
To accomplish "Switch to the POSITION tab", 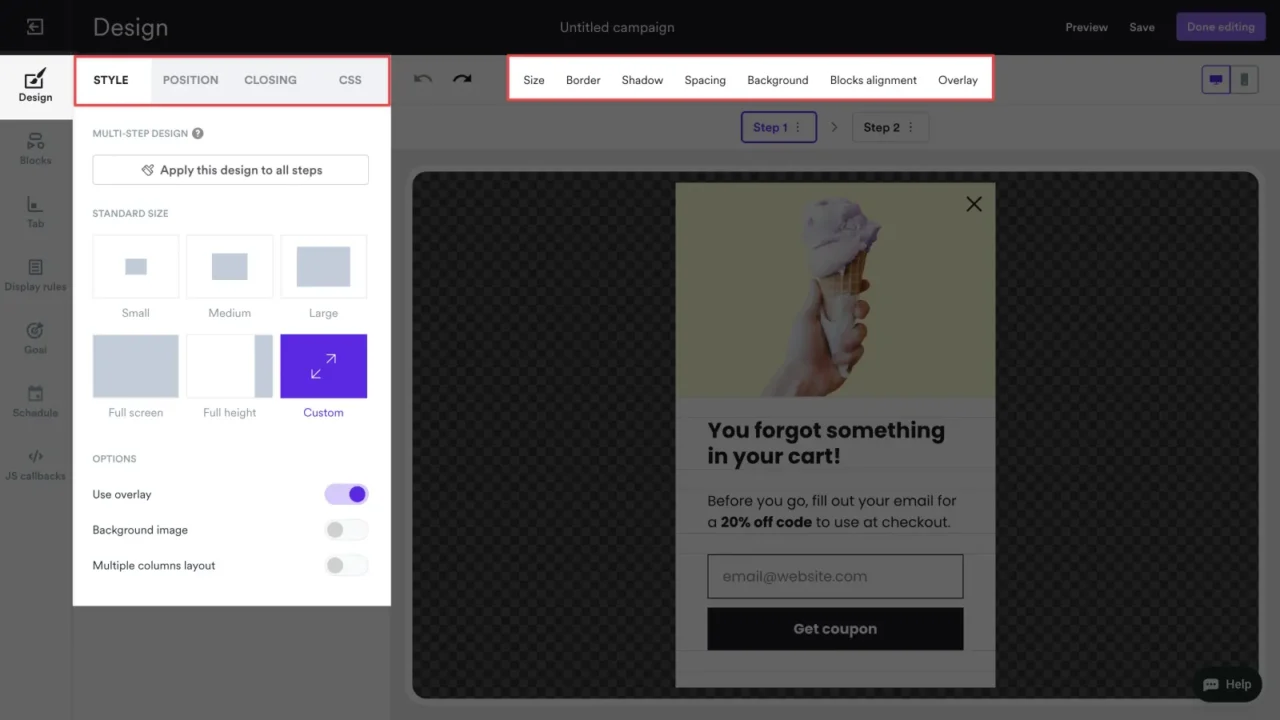I will click(191, 80).
